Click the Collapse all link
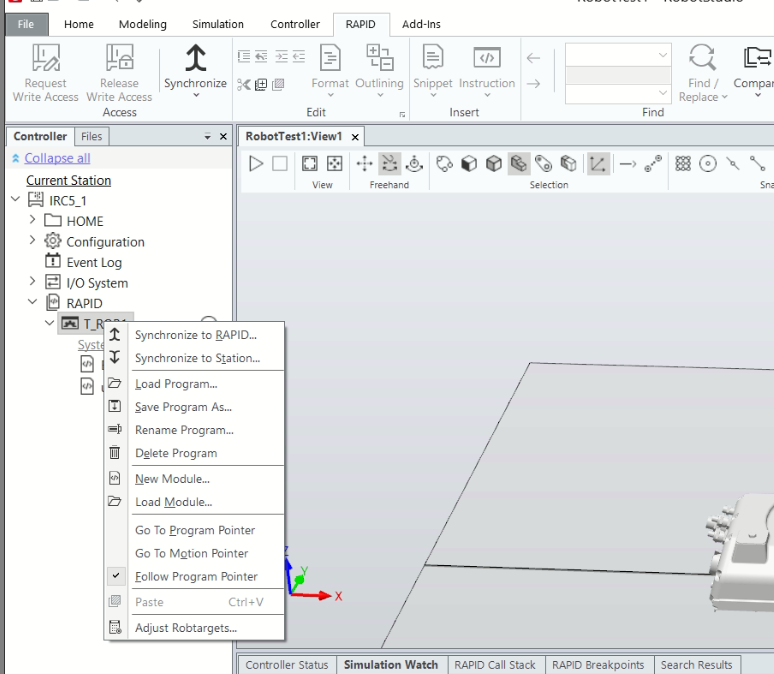Viewport: 774px width, 674px height. tap(57, 158)
